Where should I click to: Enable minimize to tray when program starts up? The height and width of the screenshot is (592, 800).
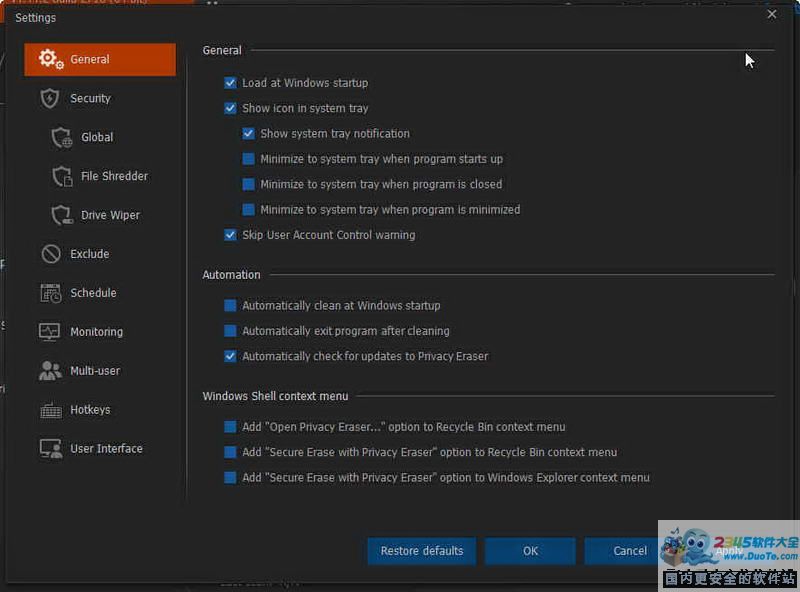coord(248,159)
